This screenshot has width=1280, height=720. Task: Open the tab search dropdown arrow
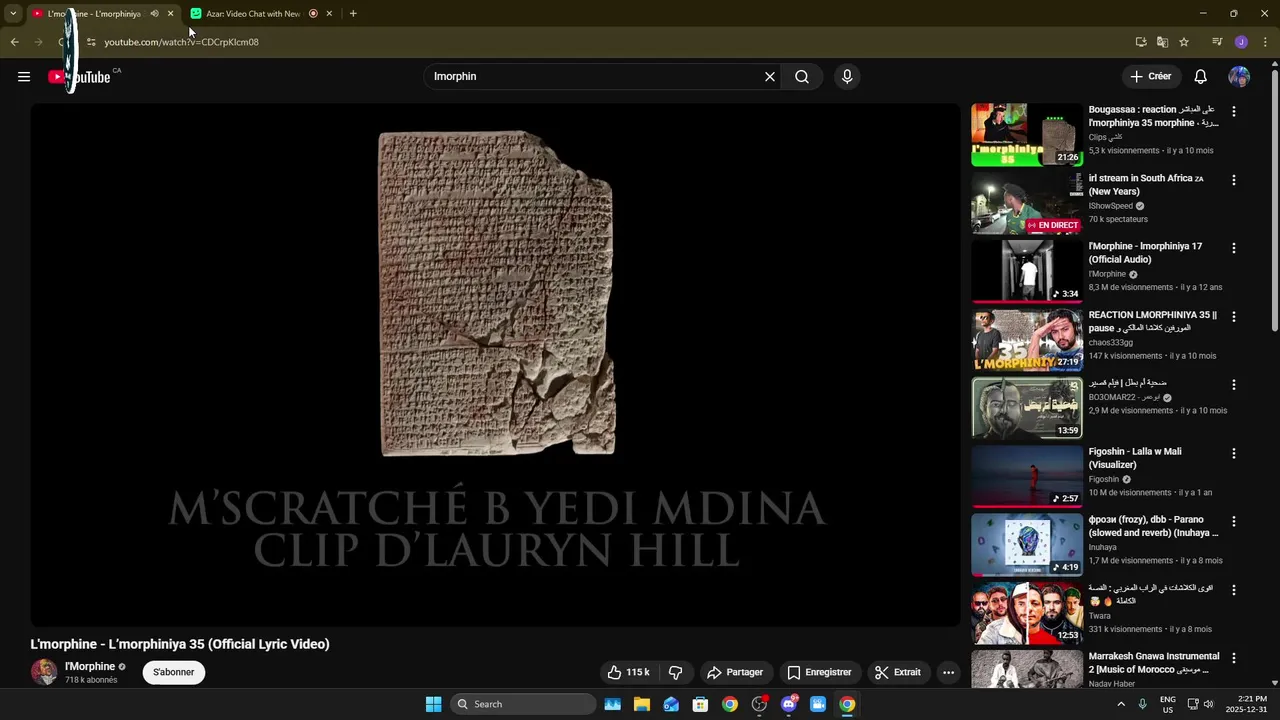click(13, 14)
